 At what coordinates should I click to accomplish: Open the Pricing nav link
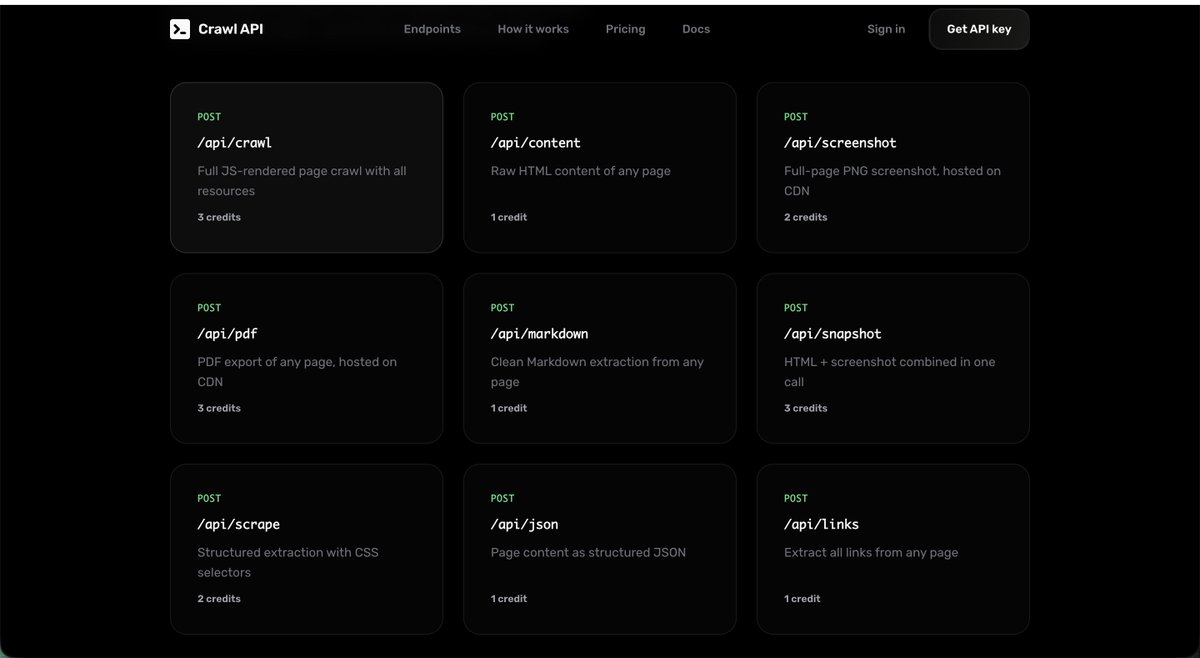pos(625,29)
